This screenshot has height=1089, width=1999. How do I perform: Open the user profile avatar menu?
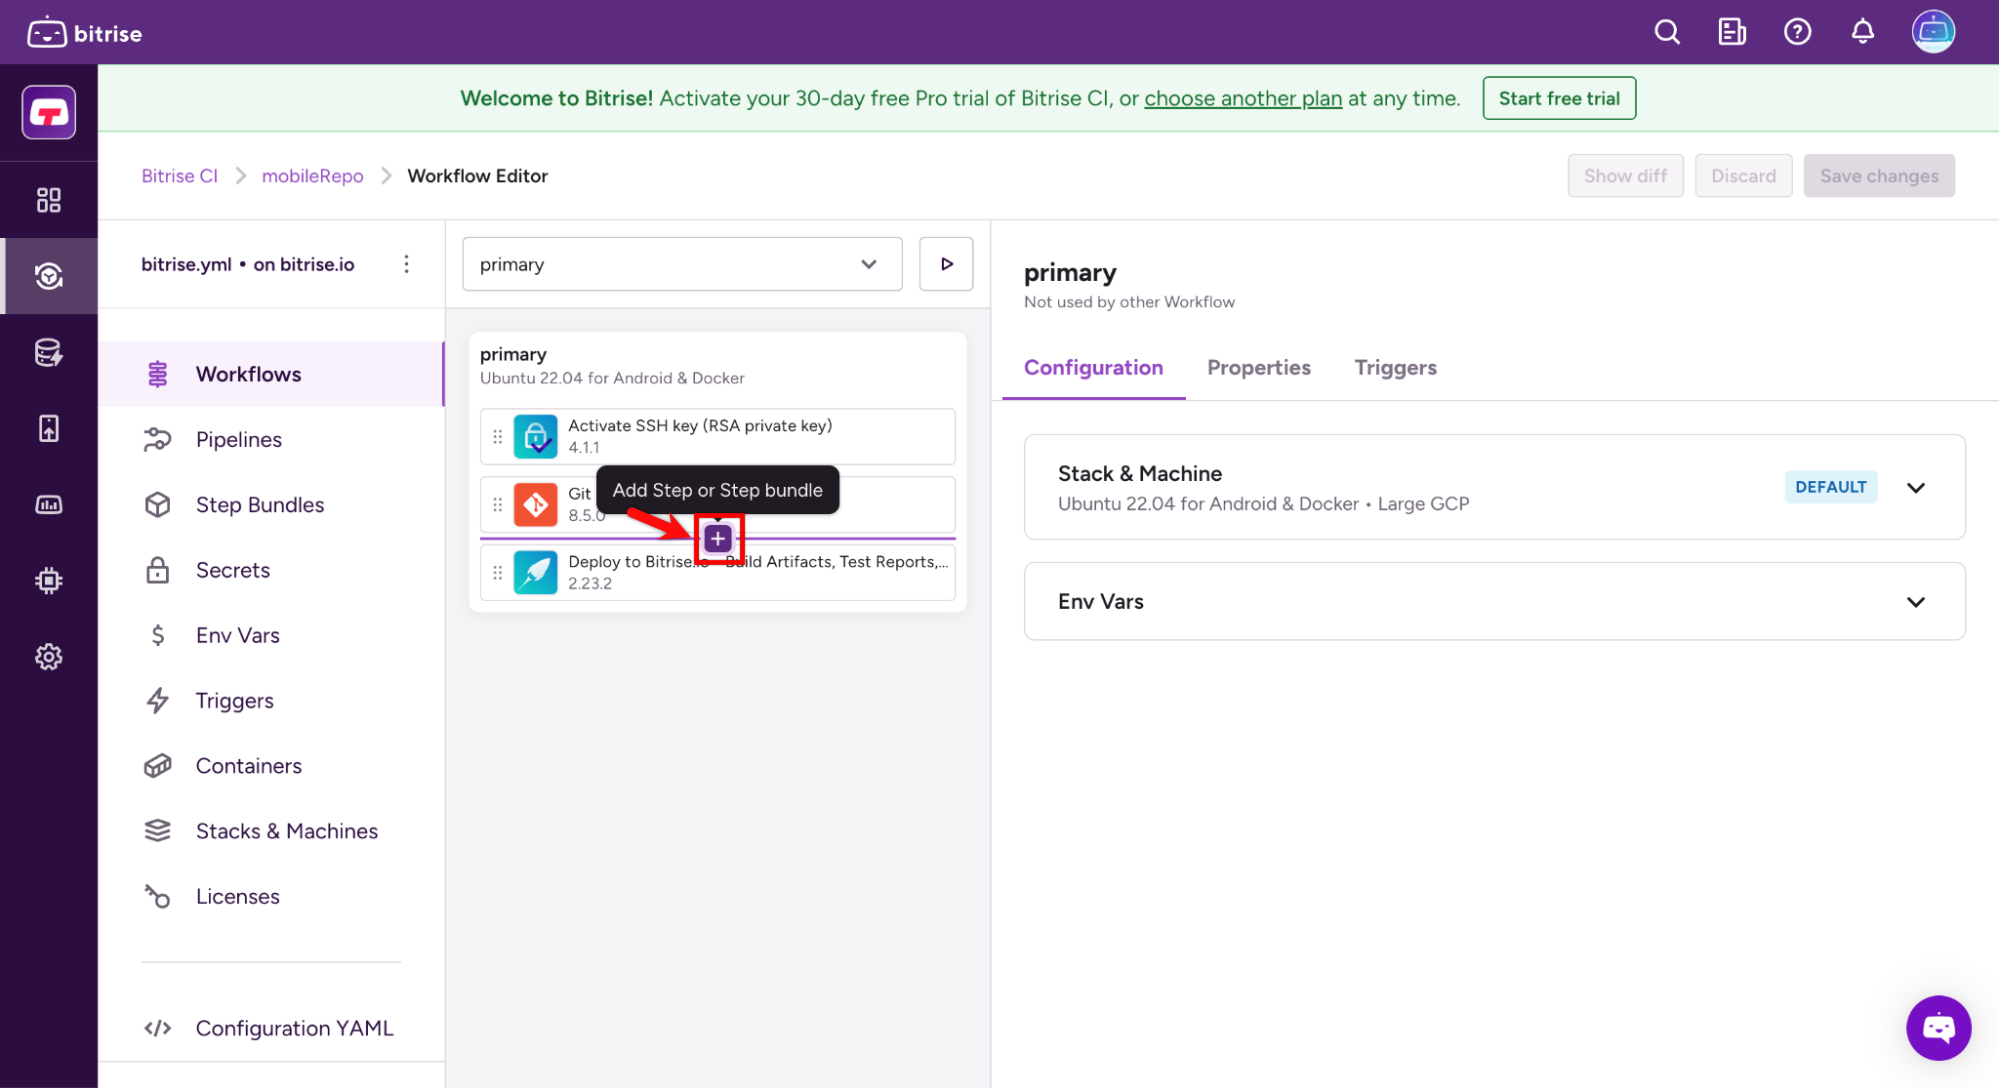click(x=1933, y=32)
